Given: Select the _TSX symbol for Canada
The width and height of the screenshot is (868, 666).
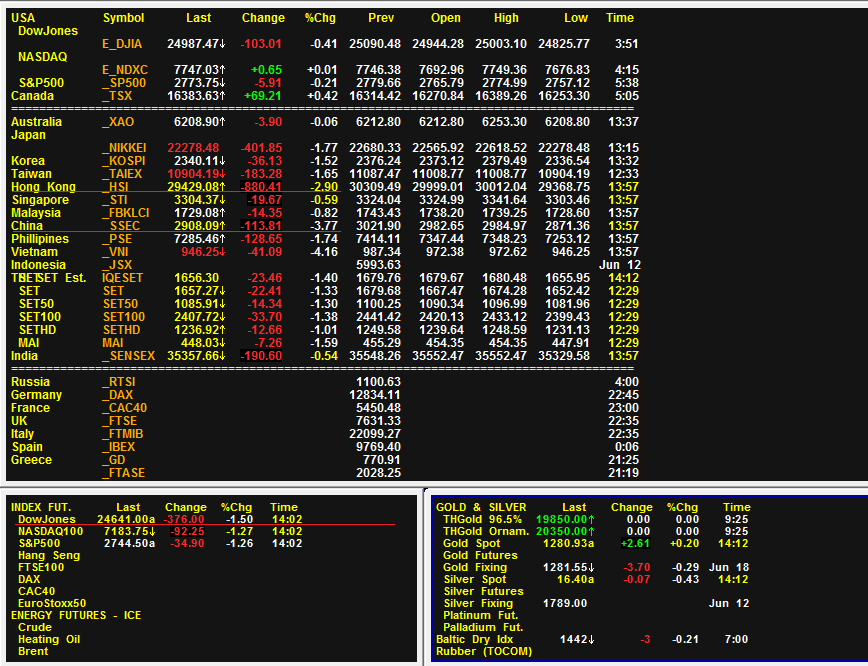Looking at the screenshot, I should [x=117, y=96].
